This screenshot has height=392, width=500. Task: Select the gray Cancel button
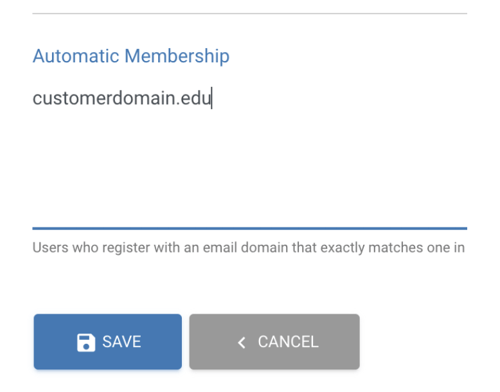coord(274,342)
